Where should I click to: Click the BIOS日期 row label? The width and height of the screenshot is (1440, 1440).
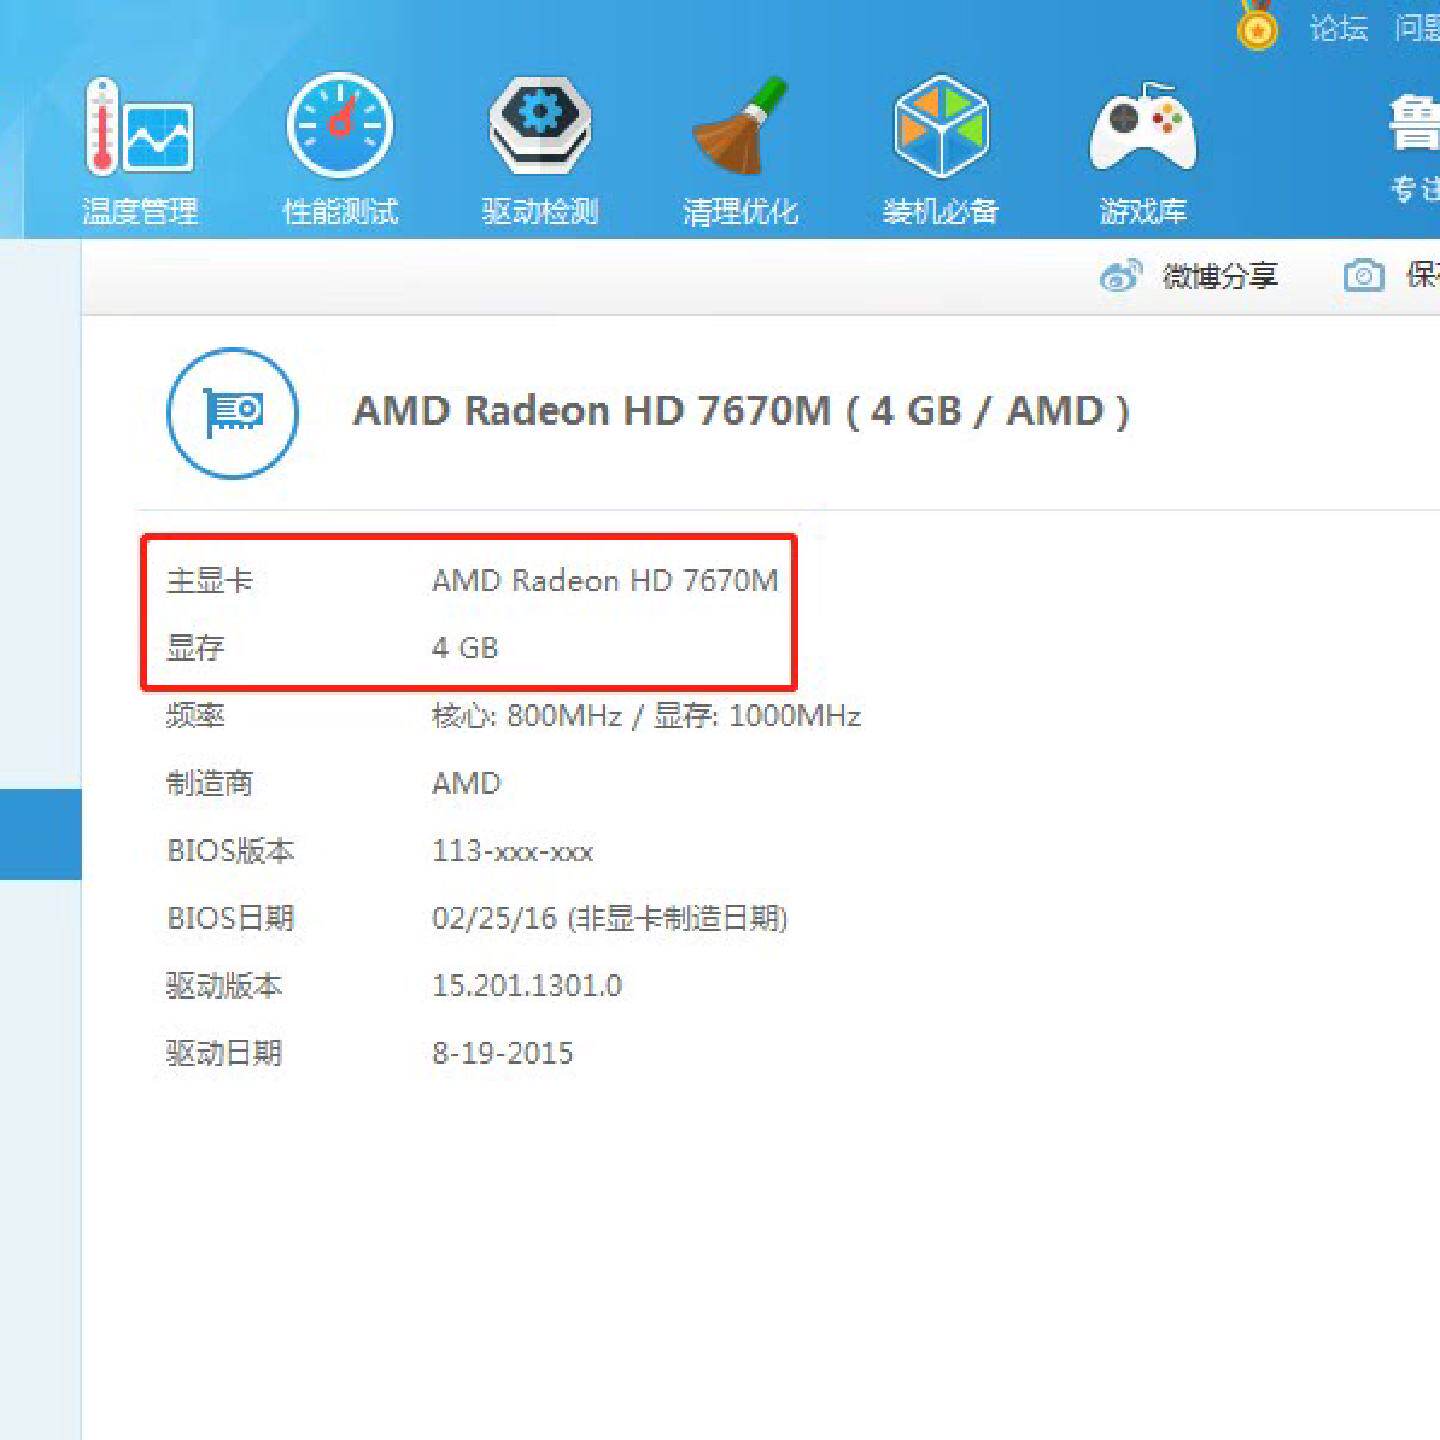(x=231, y=918)
